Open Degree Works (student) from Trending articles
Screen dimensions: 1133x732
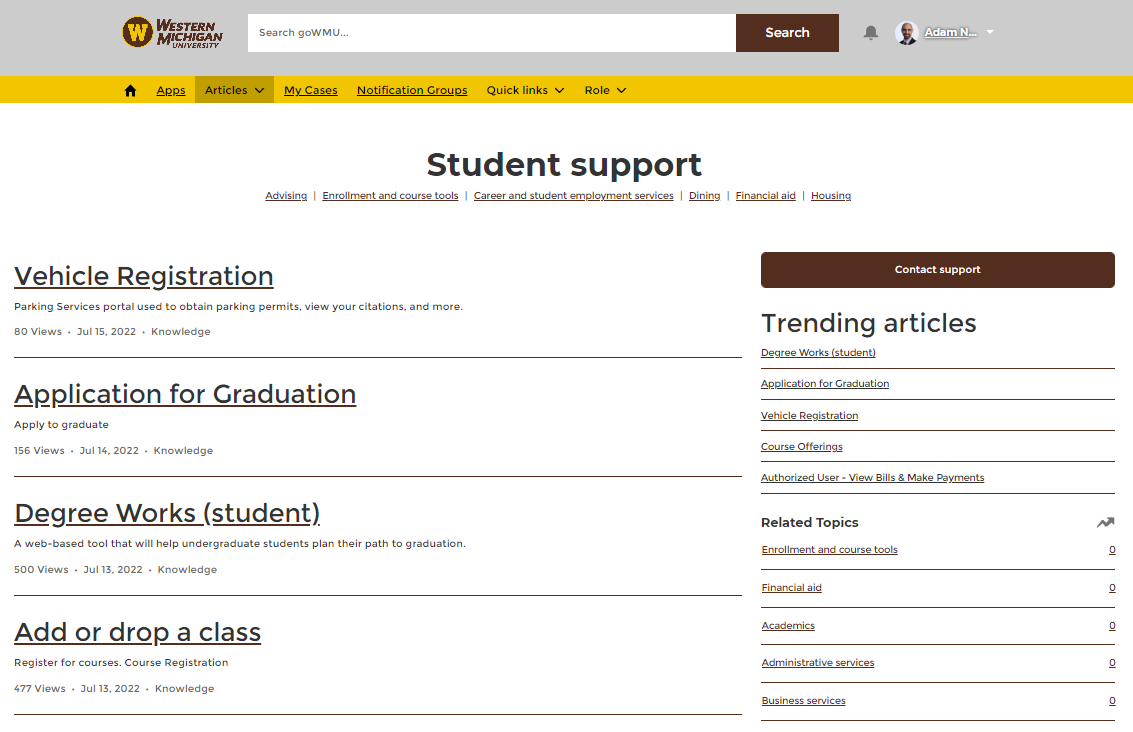818,352
